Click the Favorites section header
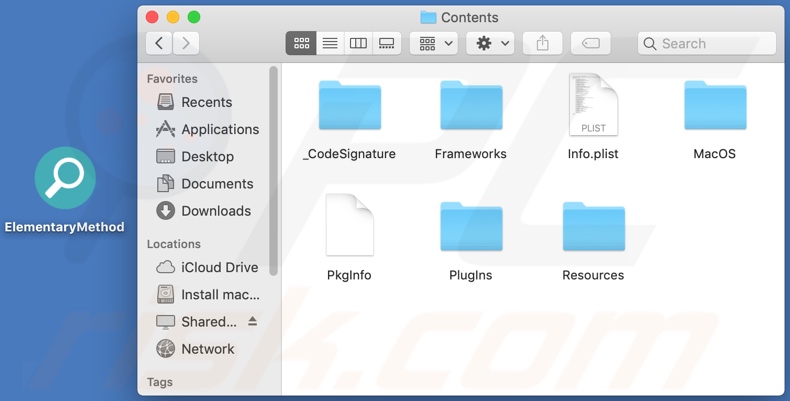 172,79
